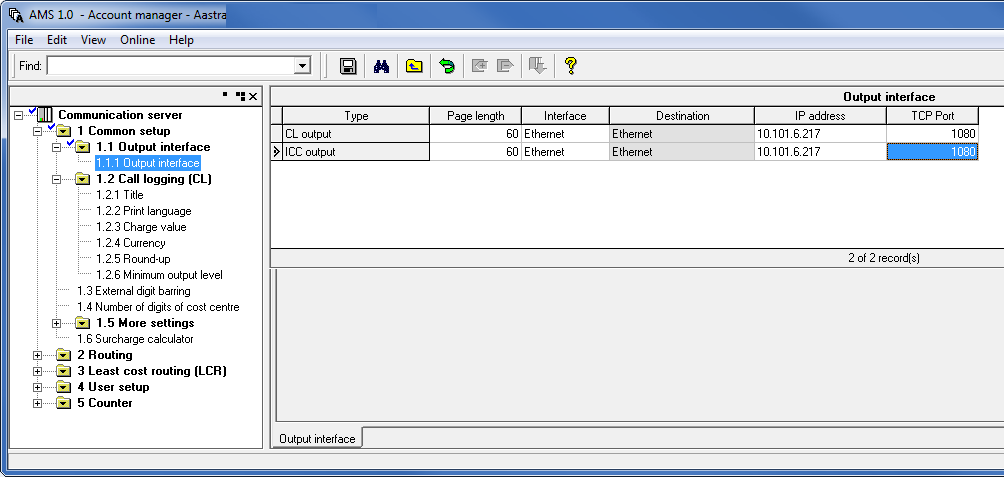Click the Communication server root icon
The height and width of the screenshot is (477, 1004).
click(x=43, y=115)
